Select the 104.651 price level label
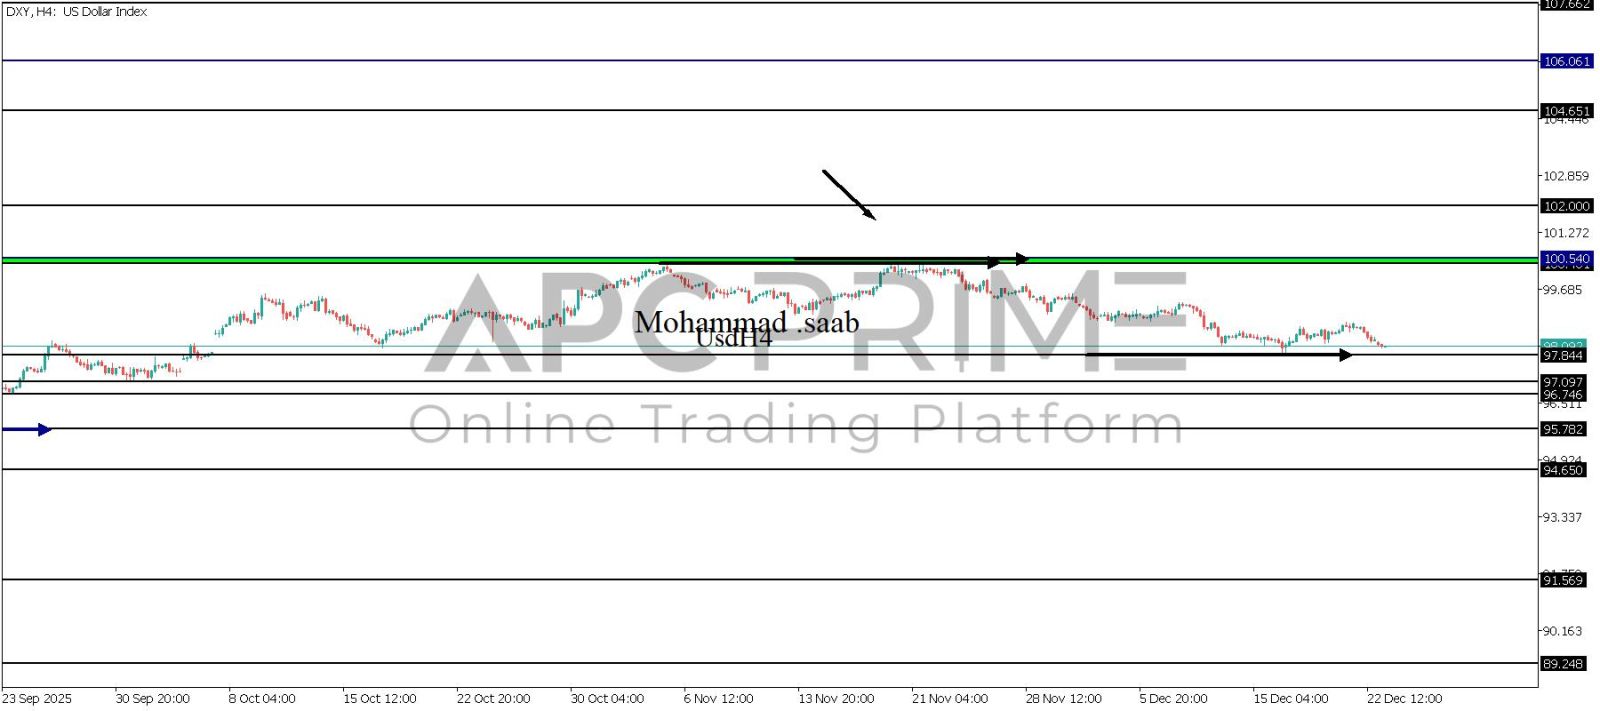The width and height of the screenshot is (1600, 711). click(1566, 111)
